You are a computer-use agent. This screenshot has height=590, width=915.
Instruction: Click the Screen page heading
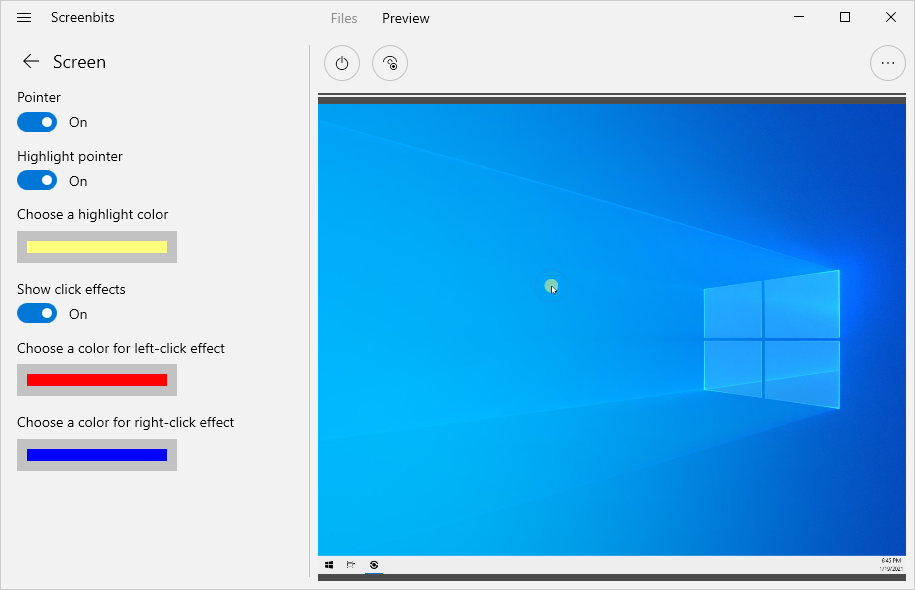click(x=79, y=62)
